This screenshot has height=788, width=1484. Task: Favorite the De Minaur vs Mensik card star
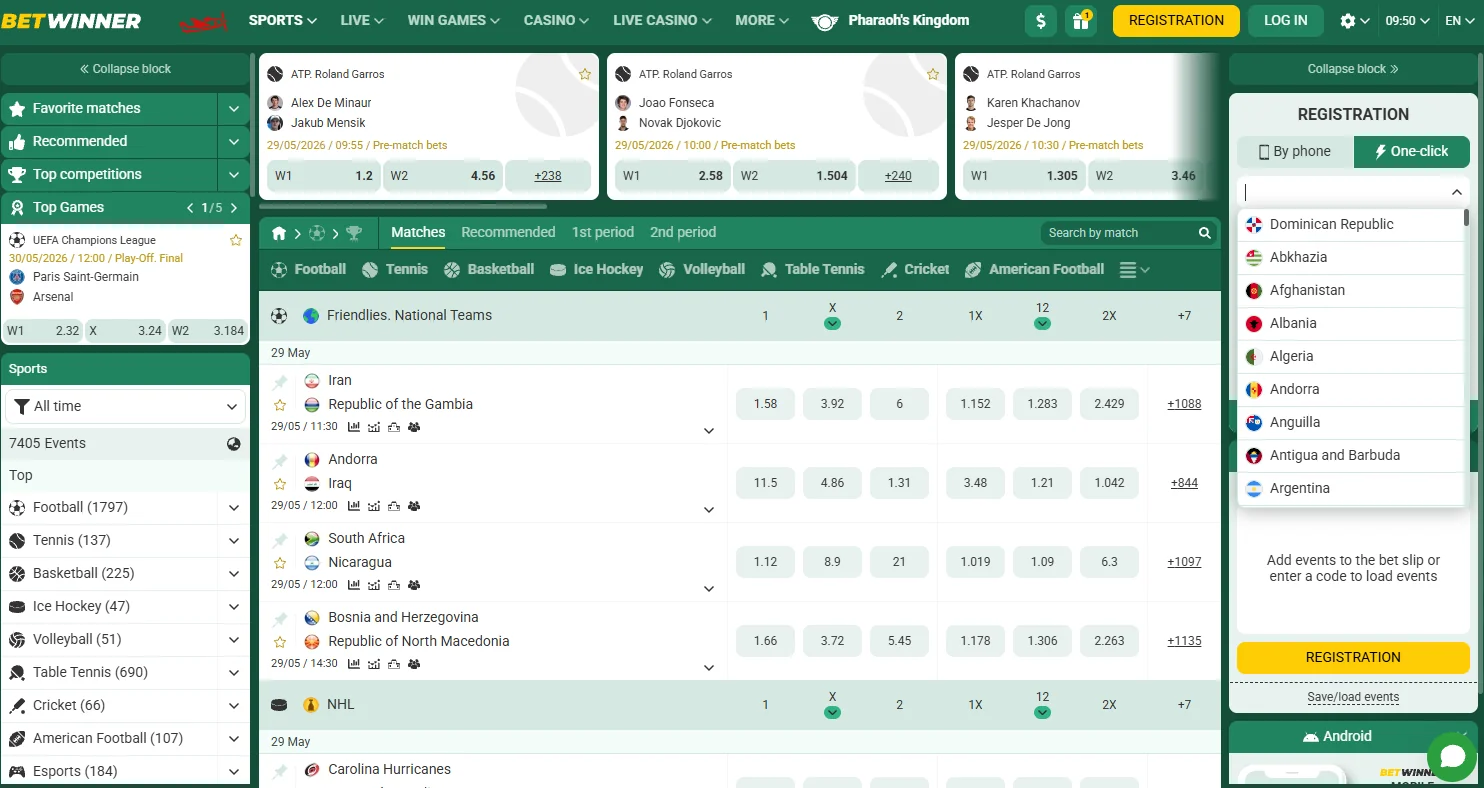[585, 74]
